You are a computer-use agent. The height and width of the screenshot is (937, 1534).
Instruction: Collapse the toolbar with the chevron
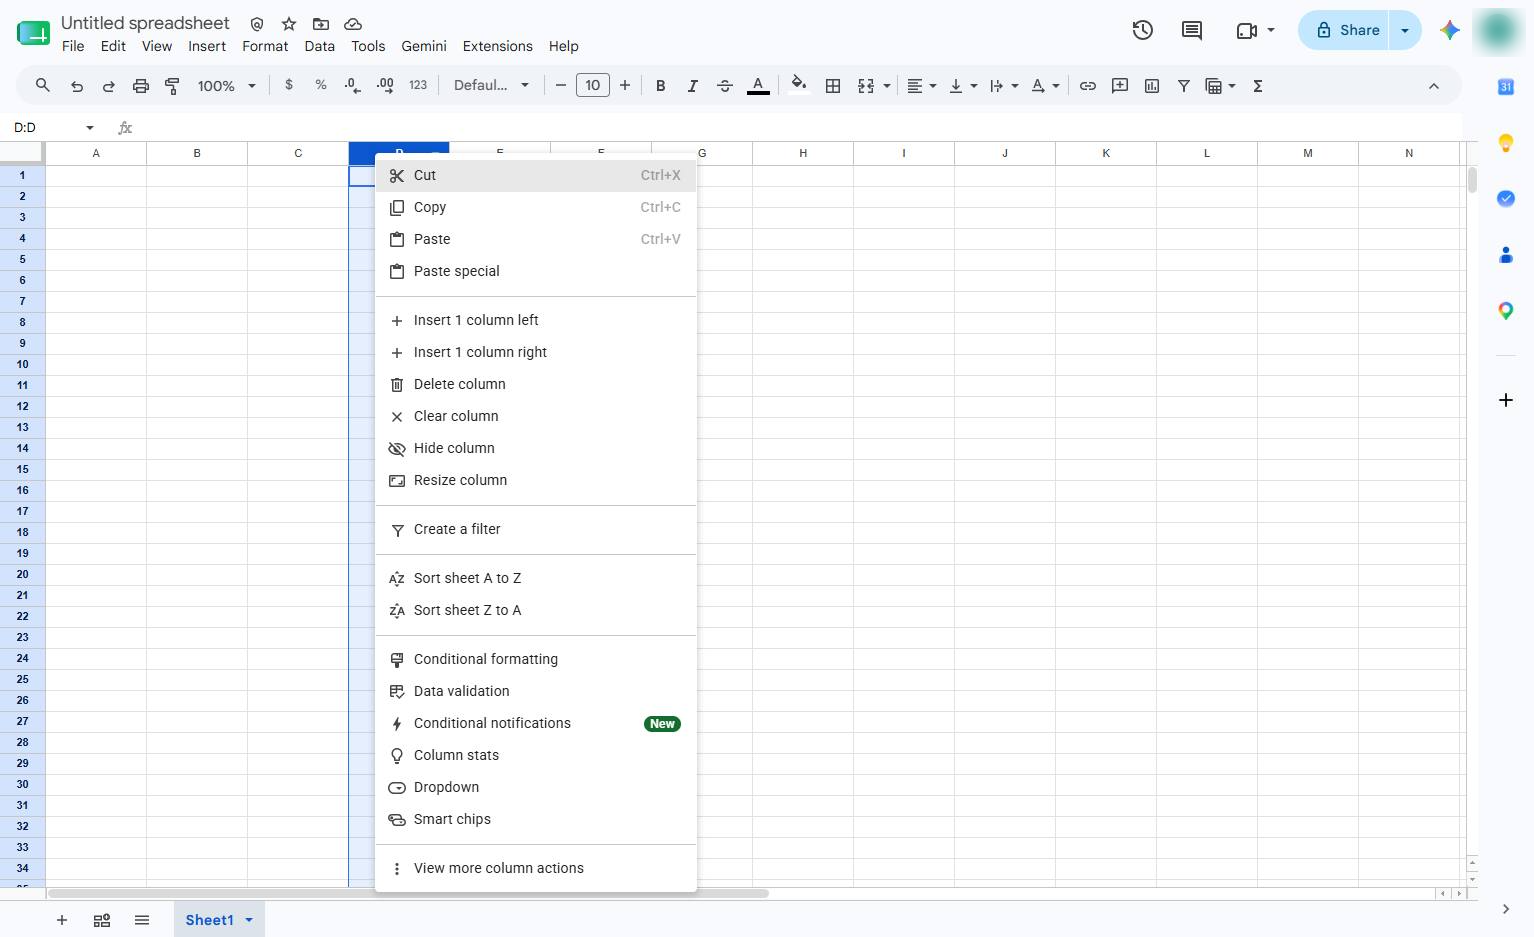(1433, 86)
